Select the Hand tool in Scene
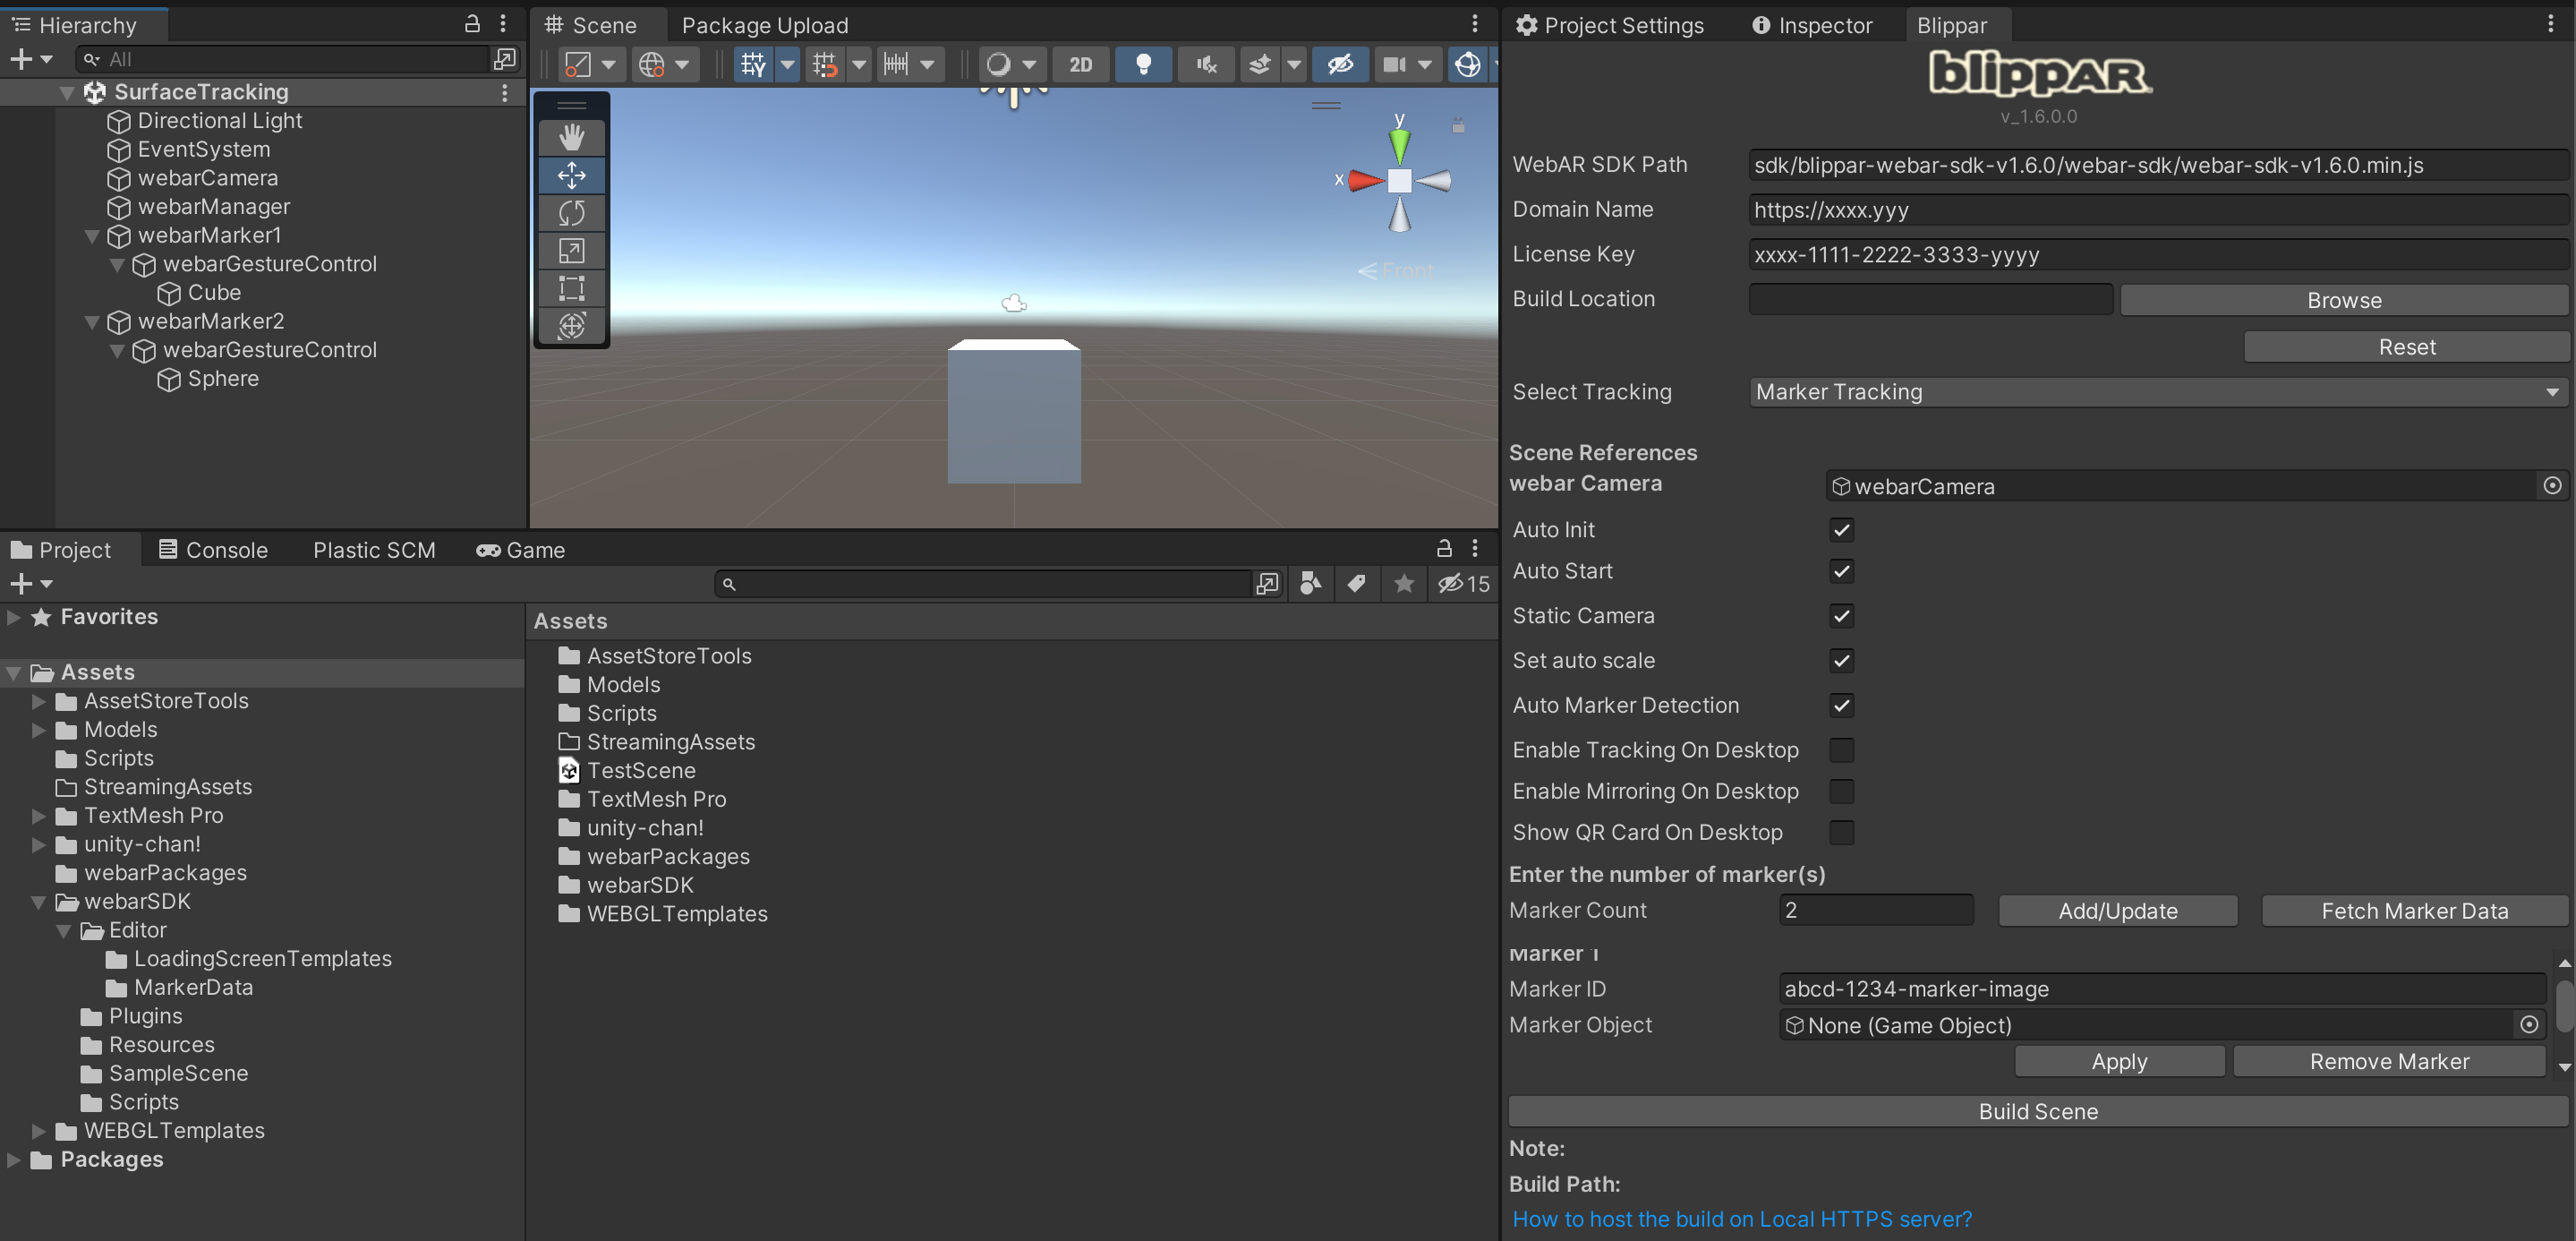Image resolution: width=2576 pixels, height=1241 pixels. (x=571, y=137)
